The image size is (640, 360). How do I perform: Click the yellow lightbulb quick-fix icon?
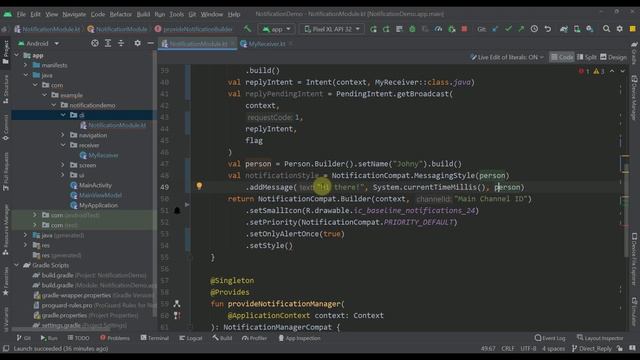(x=199, y=186)
